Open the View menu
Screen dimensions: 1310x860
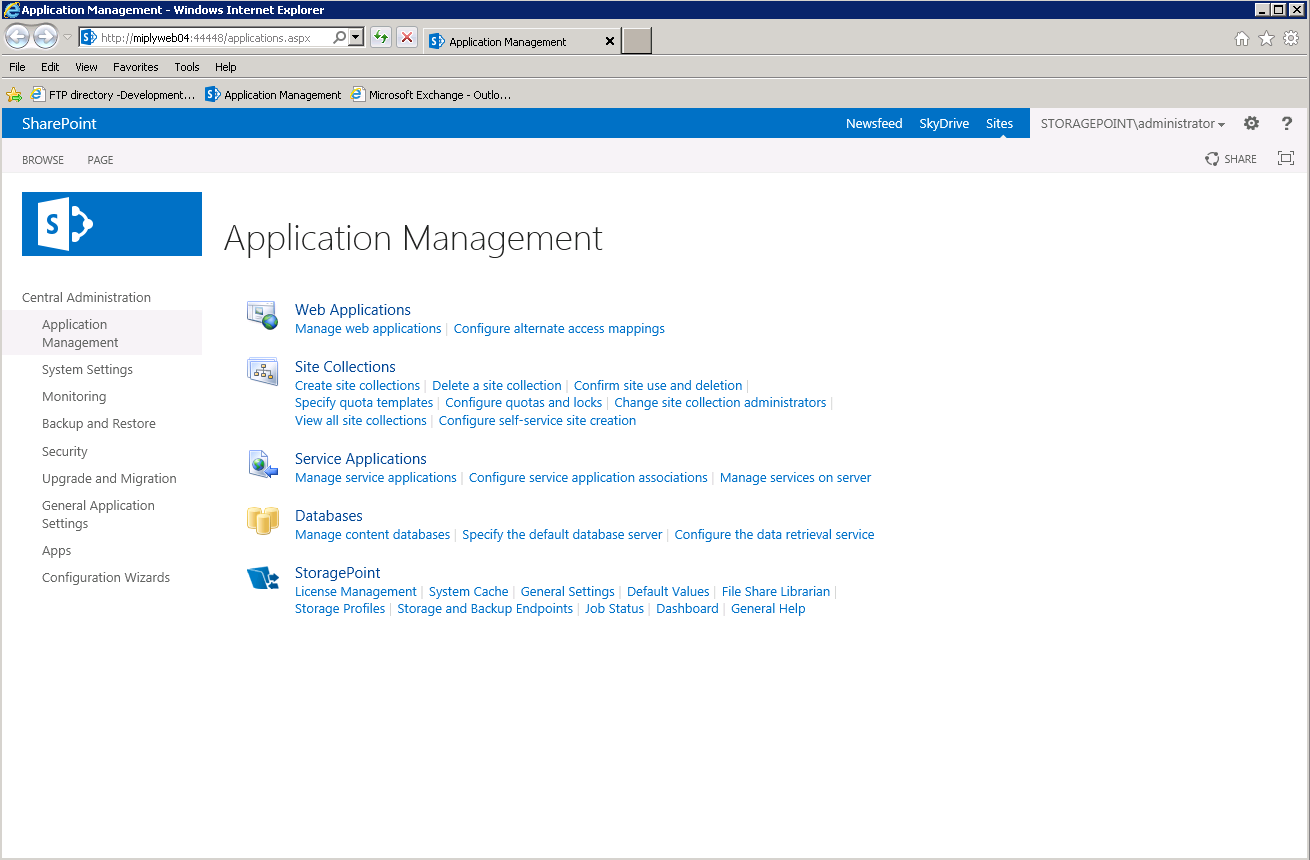[87, 67]
